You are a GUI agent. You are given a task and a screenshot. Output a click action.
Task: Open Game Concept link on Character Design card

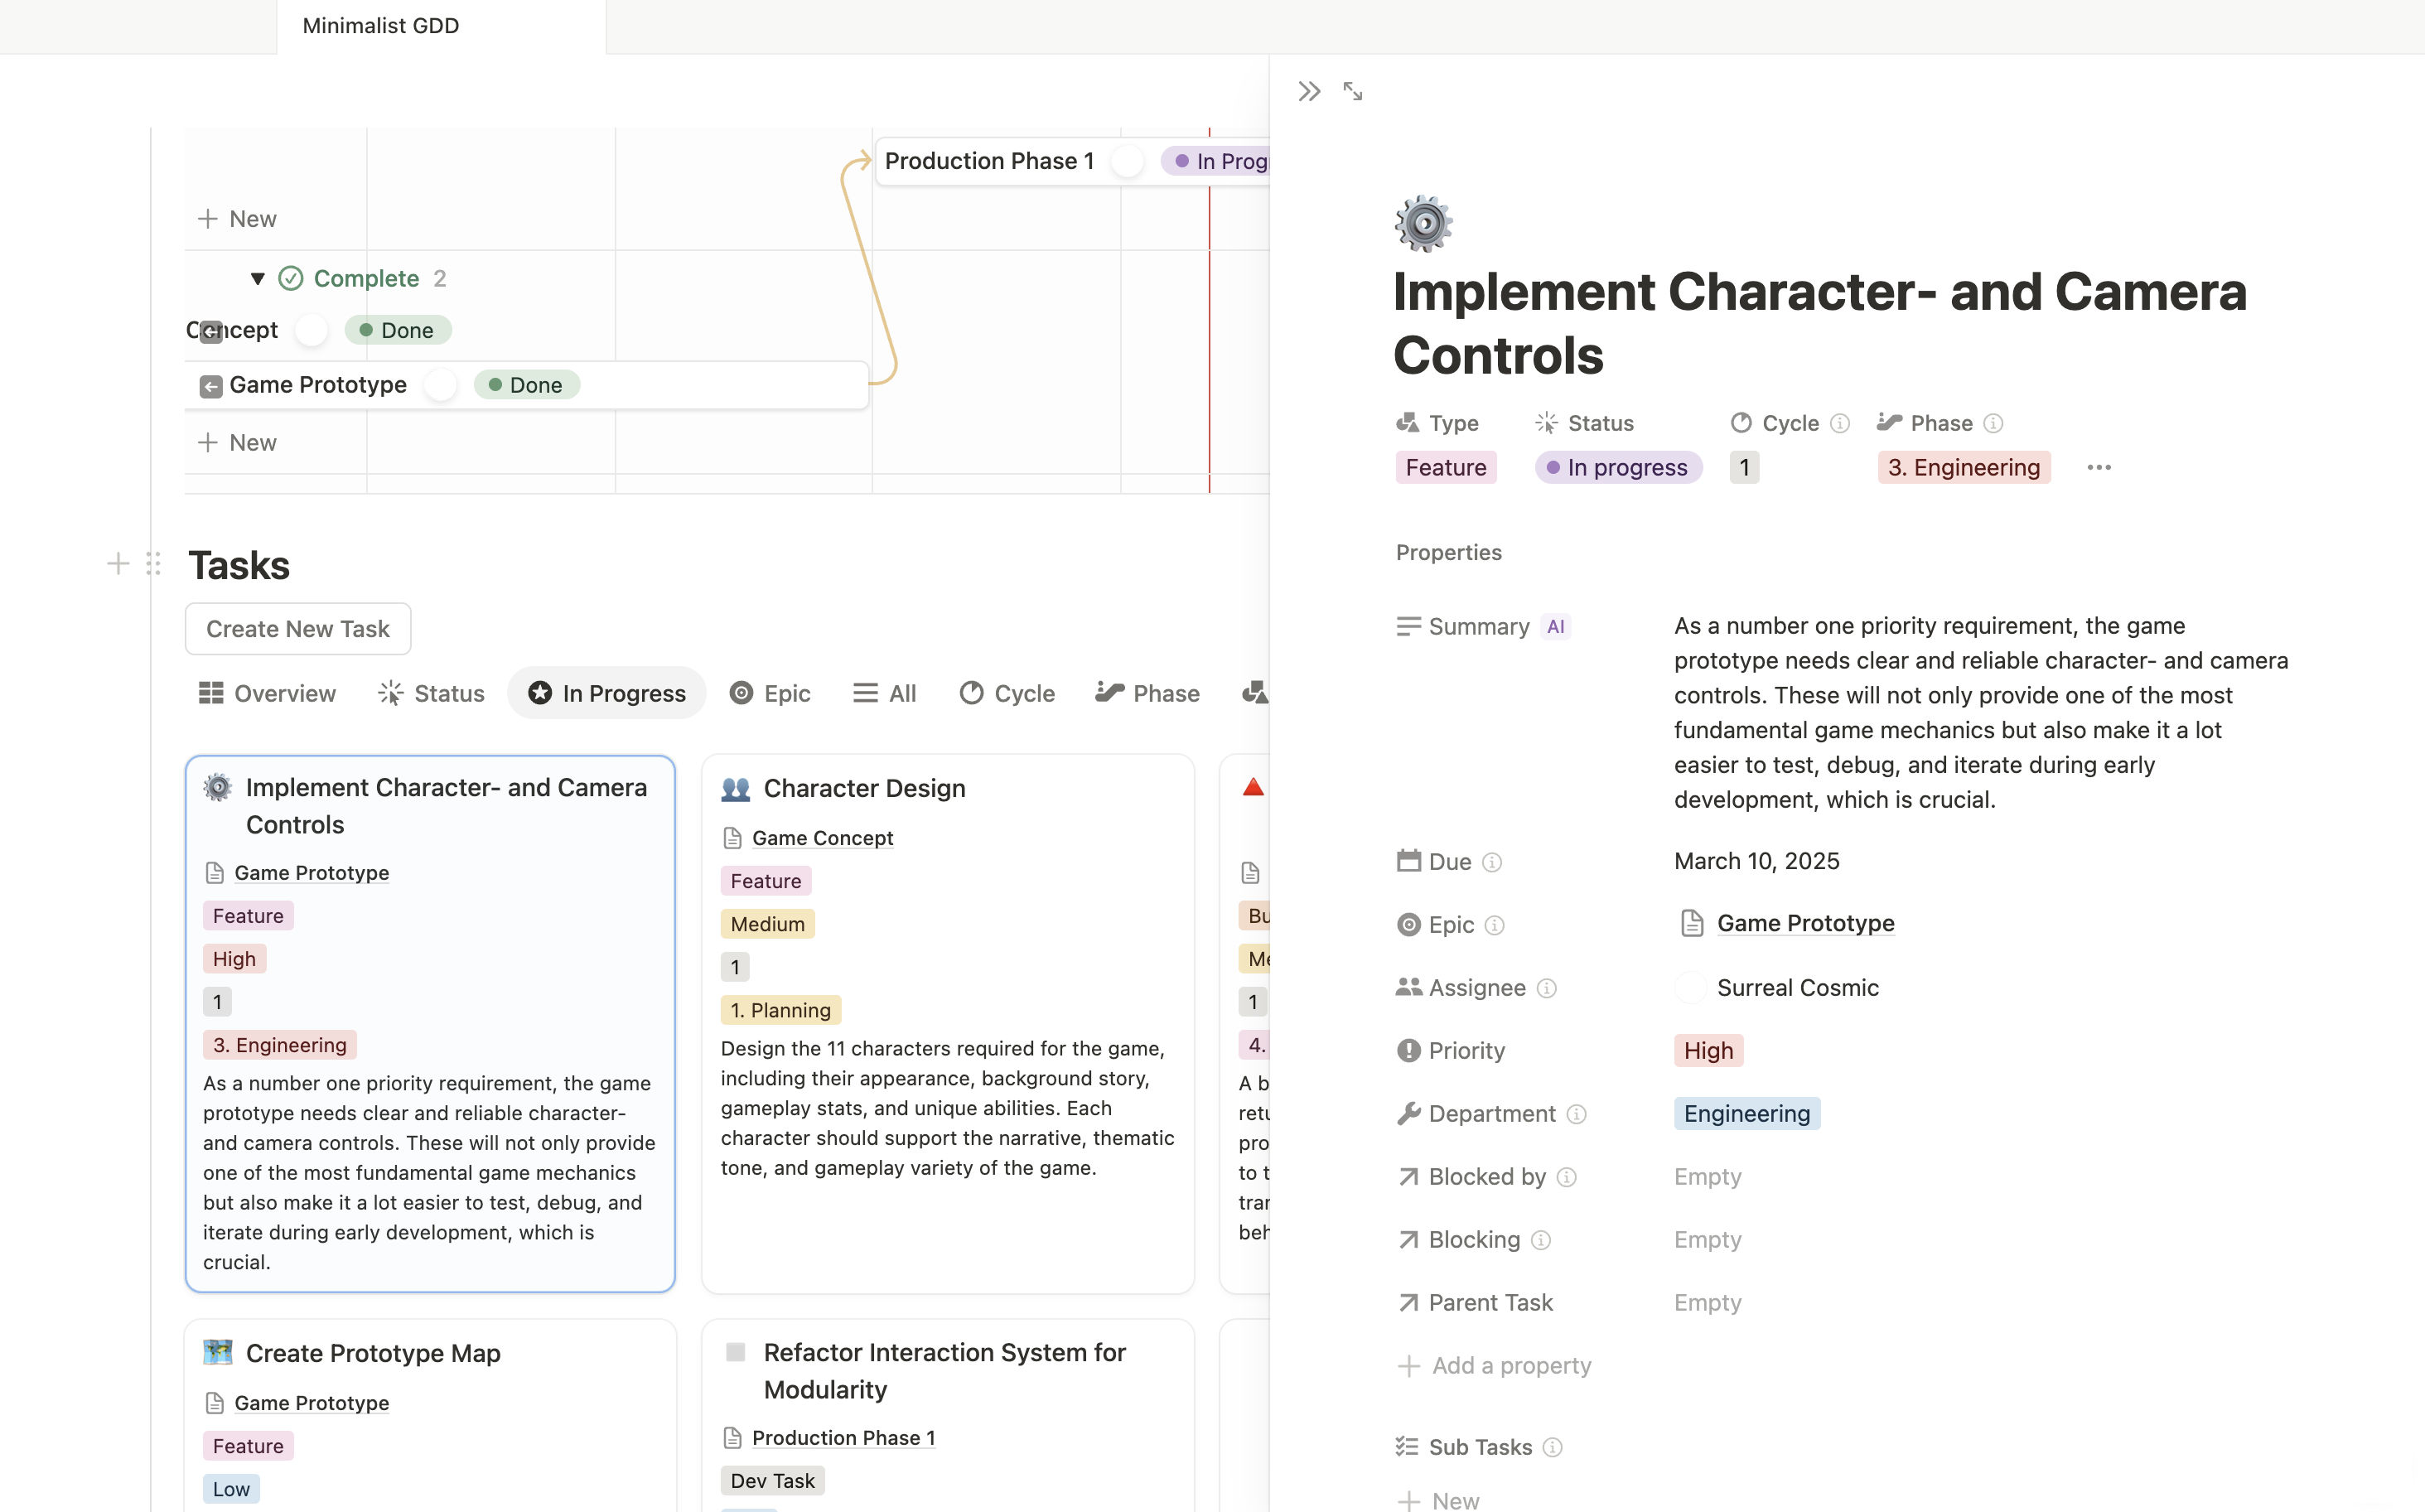pos(822,838)
